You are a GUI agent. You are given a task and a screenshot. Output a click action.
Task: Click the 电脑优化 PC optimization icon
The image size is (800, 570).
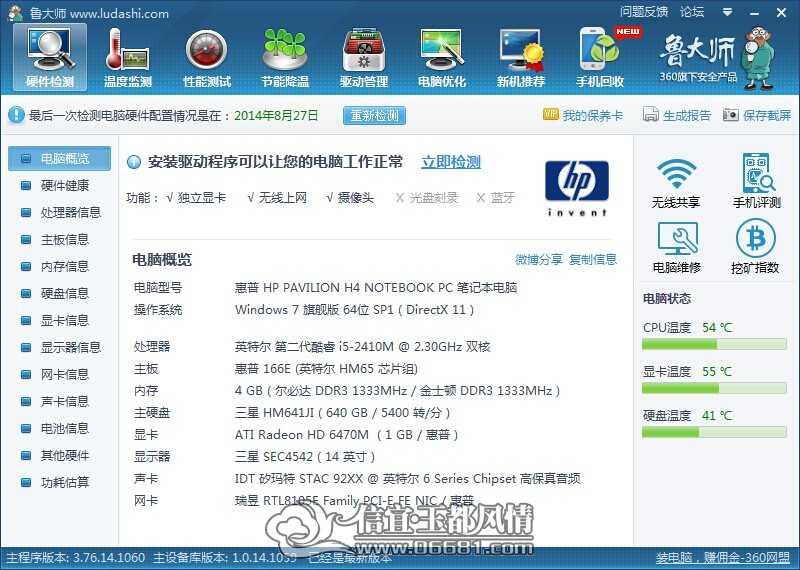[x=442, y=59]
